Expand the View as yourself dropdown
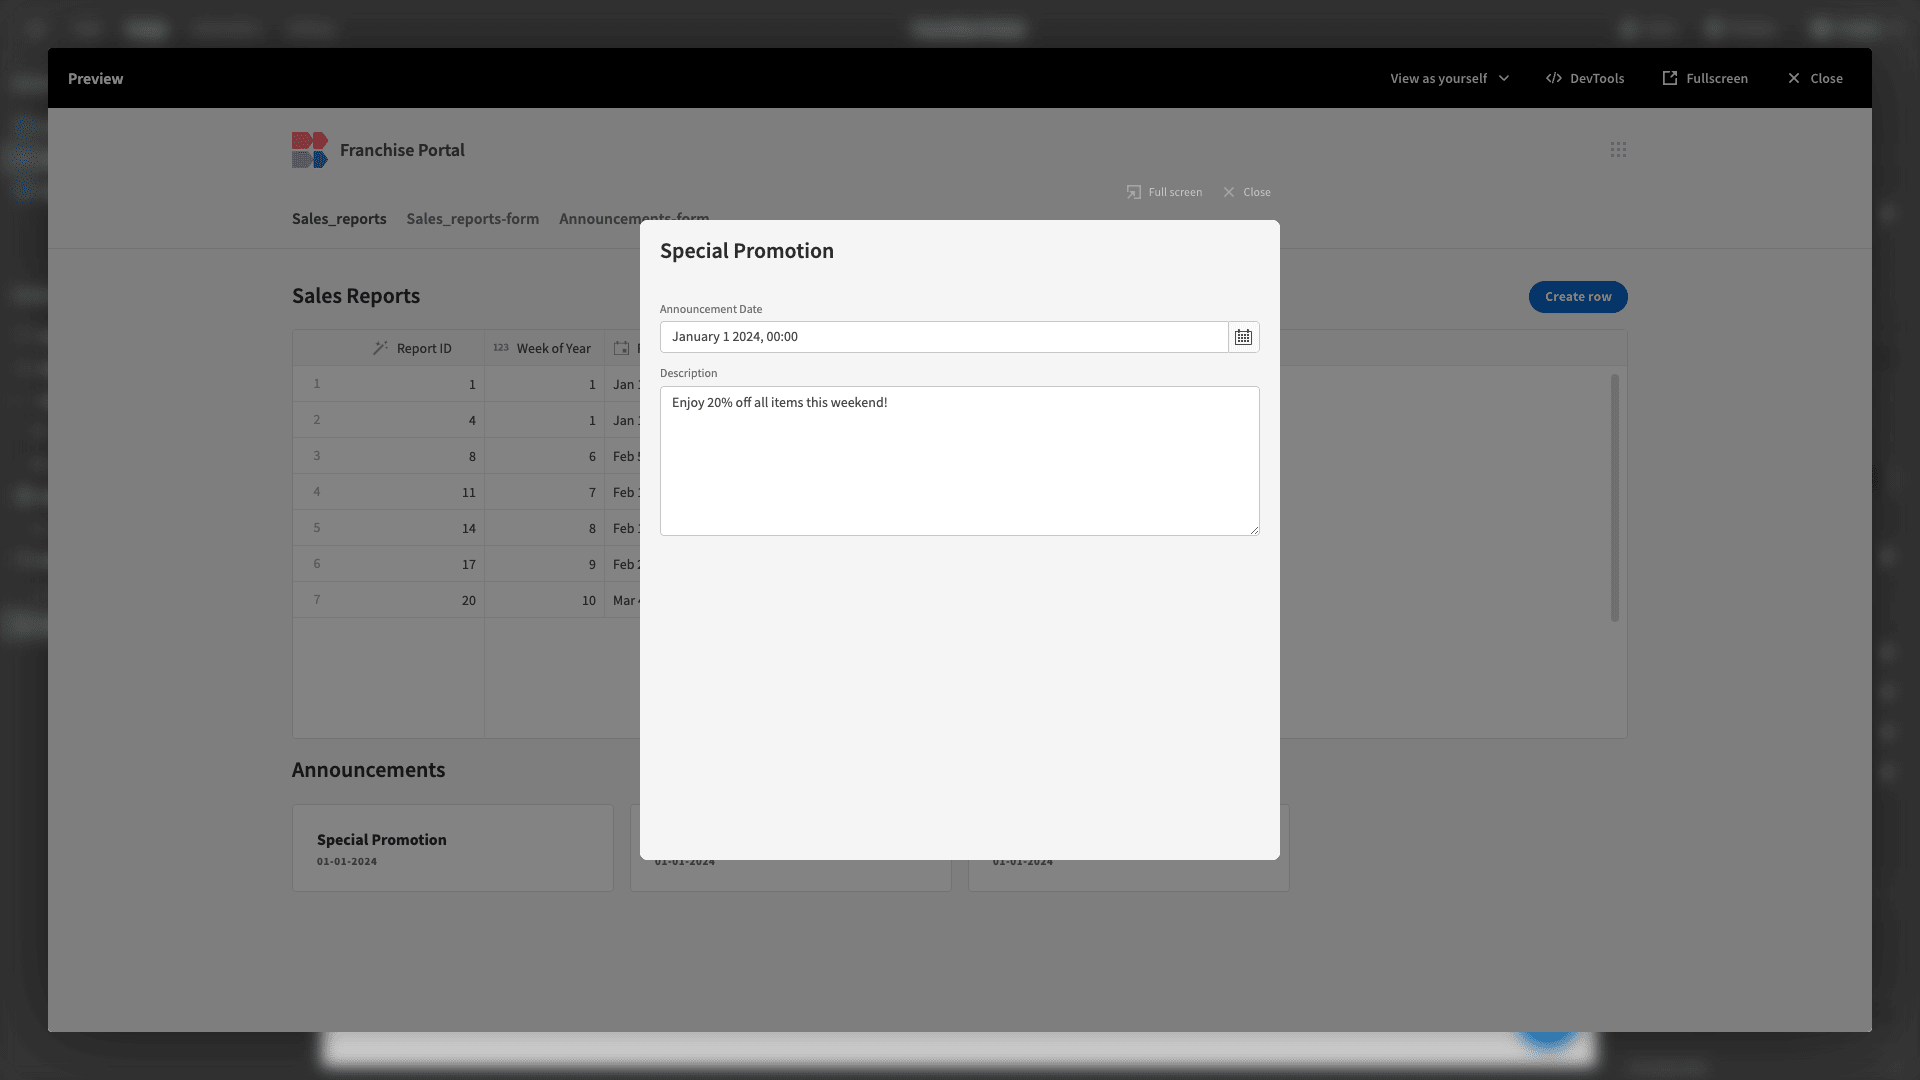 pos(1450,78)
